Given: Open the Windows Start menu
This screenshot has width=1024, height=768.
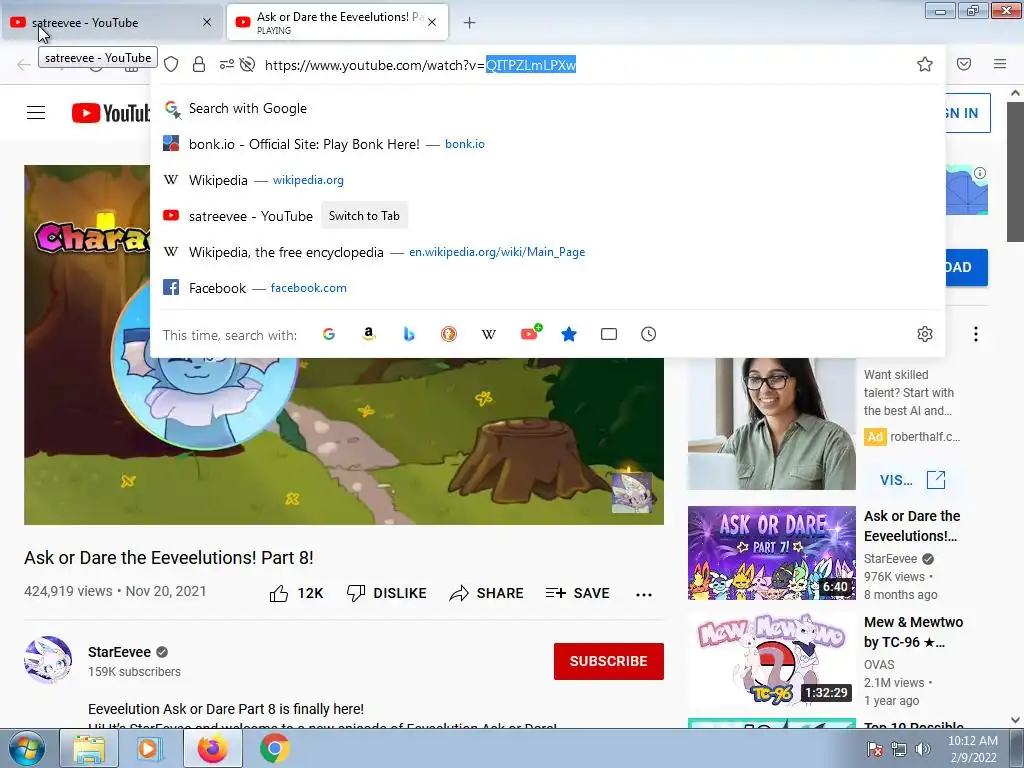Looking at the screenshot, I should (27, 748).
